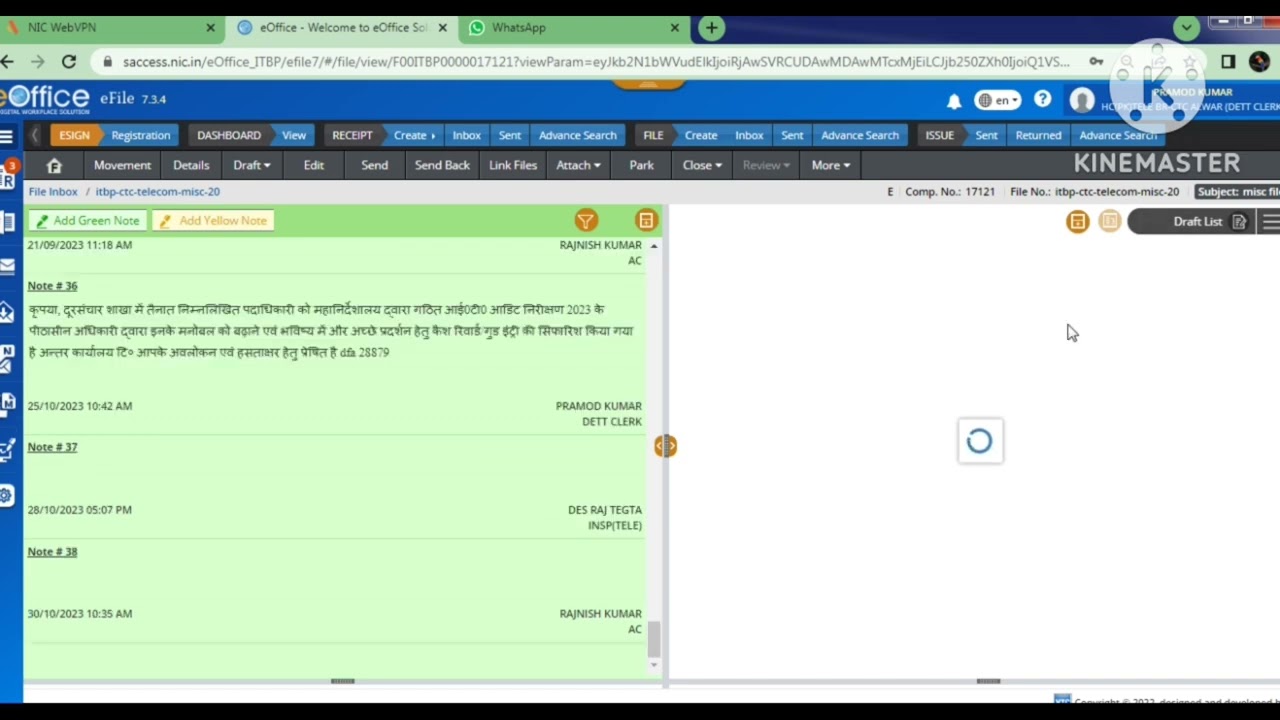Click the notes panel vertical scrollbar thumb
The image size is (1280, 720).
[x=654, y=639]
